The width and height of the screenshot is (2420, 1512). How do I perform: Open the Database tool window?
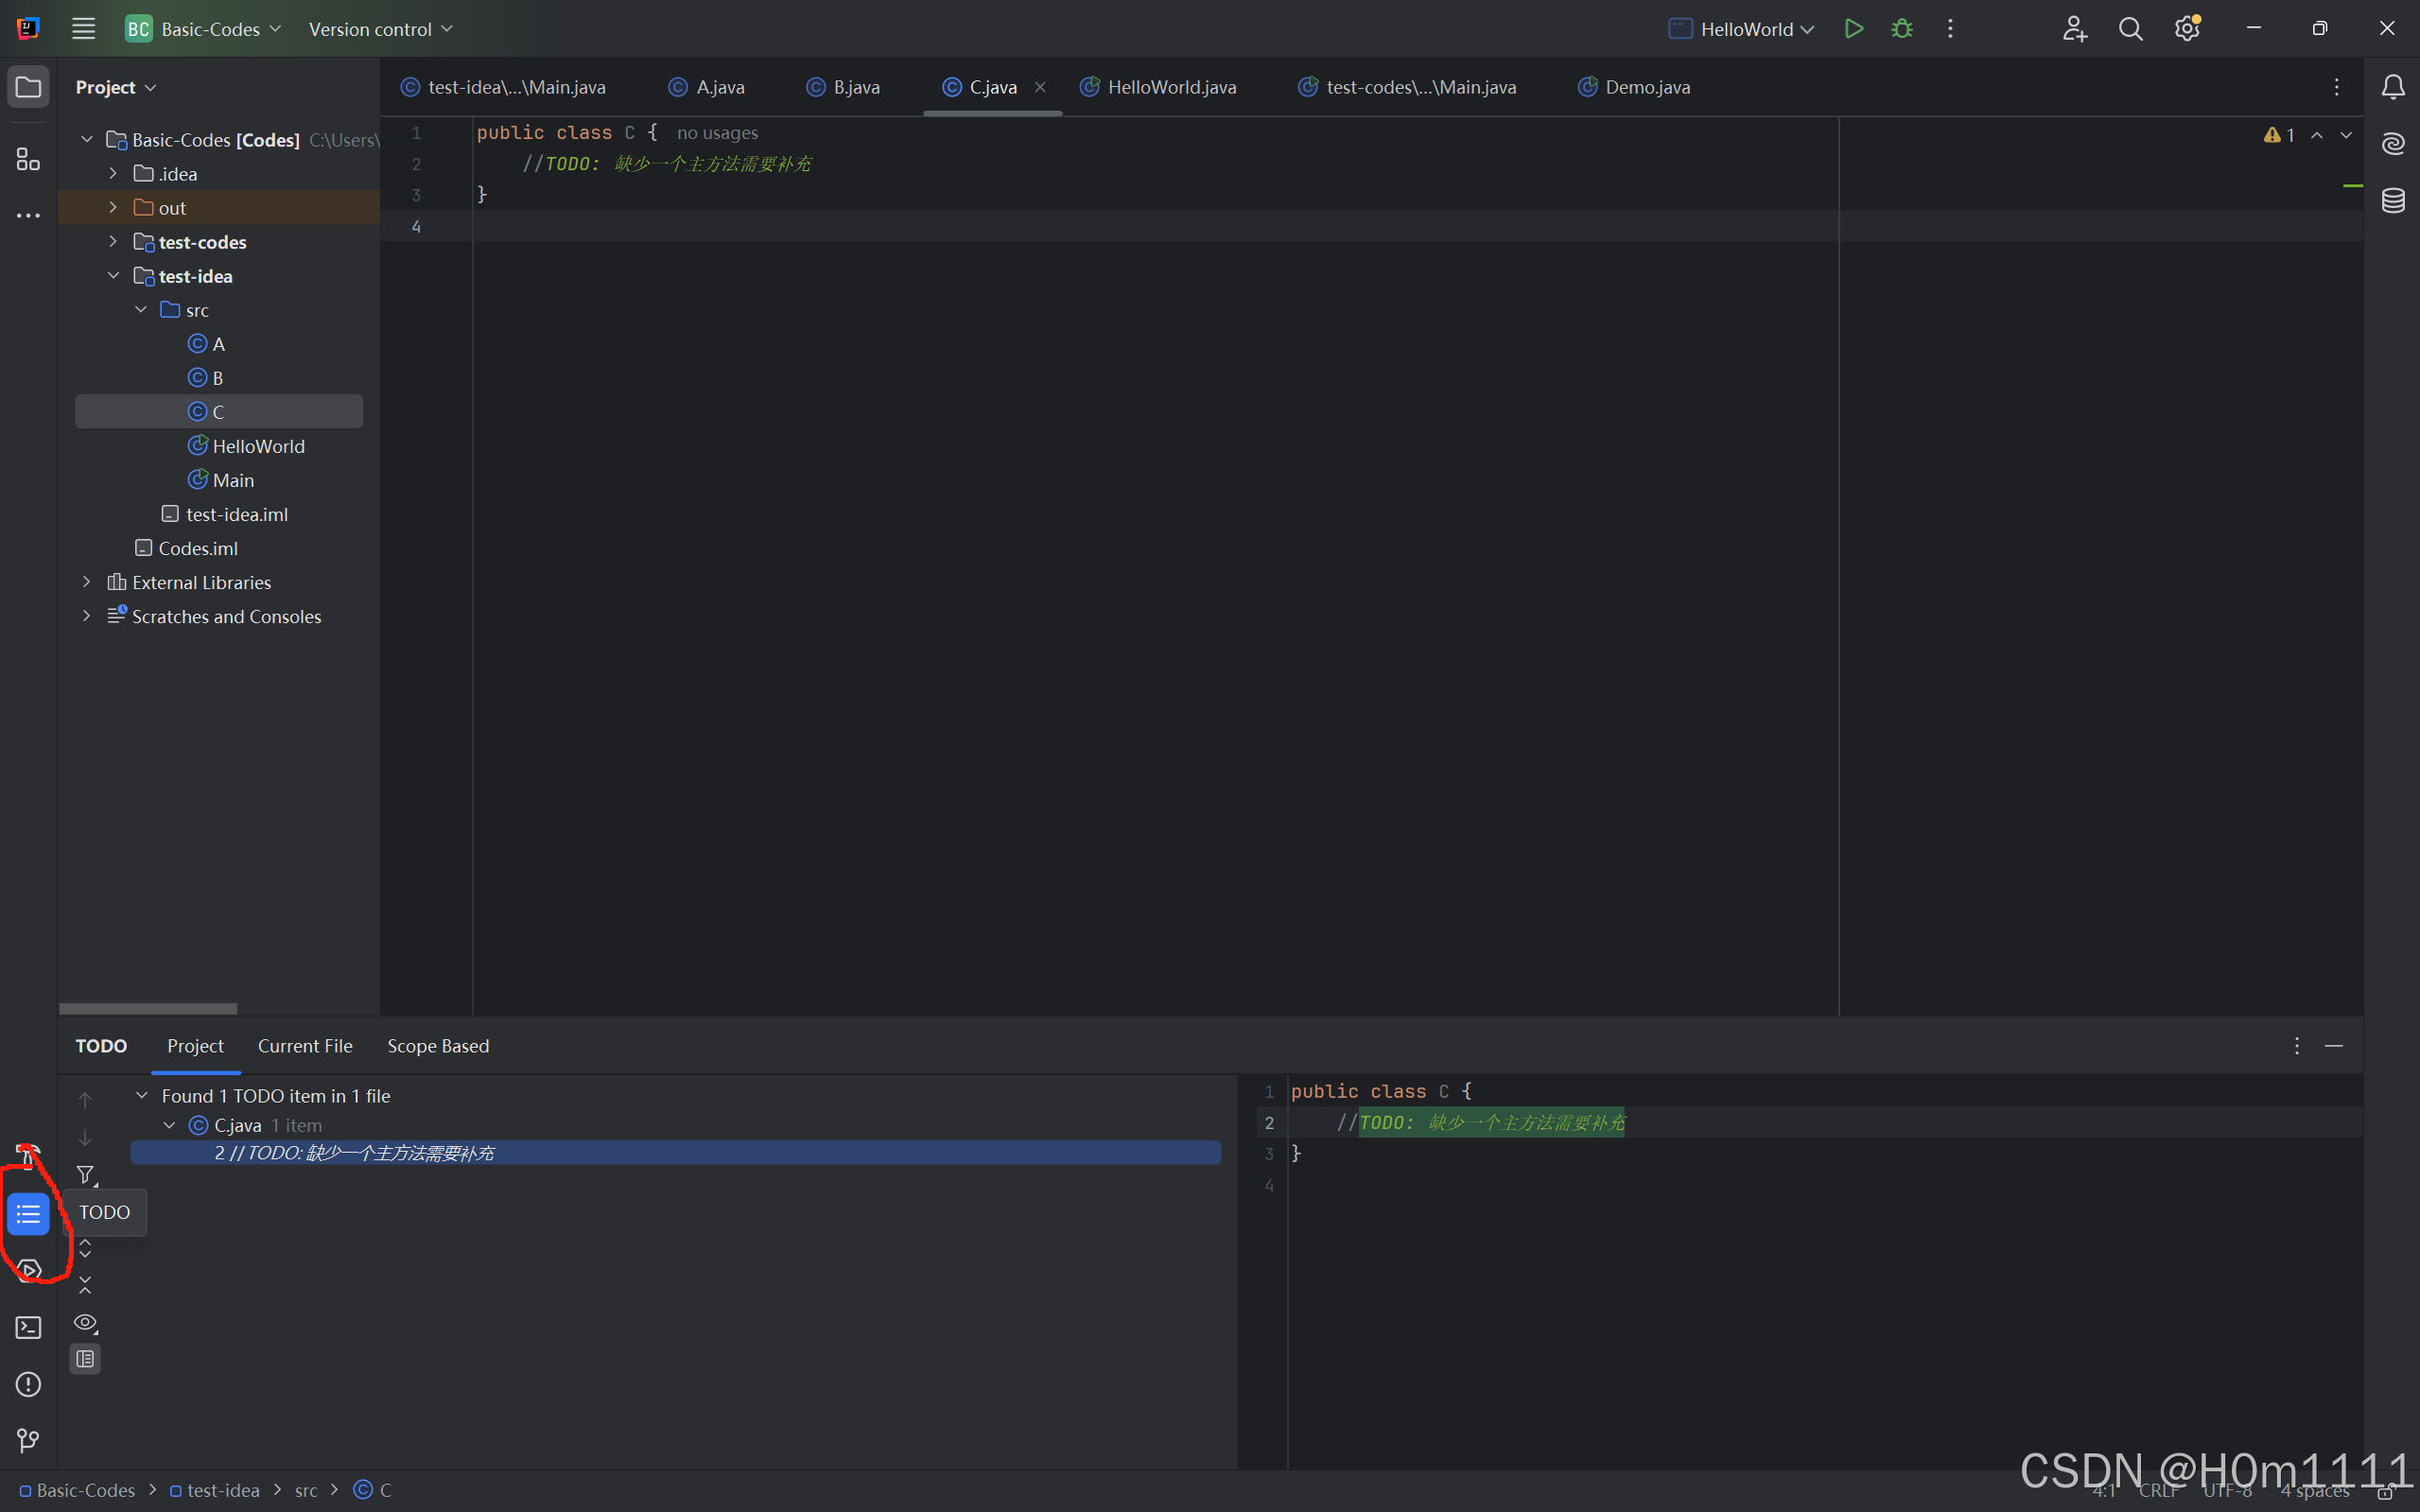pos(2394,200)
